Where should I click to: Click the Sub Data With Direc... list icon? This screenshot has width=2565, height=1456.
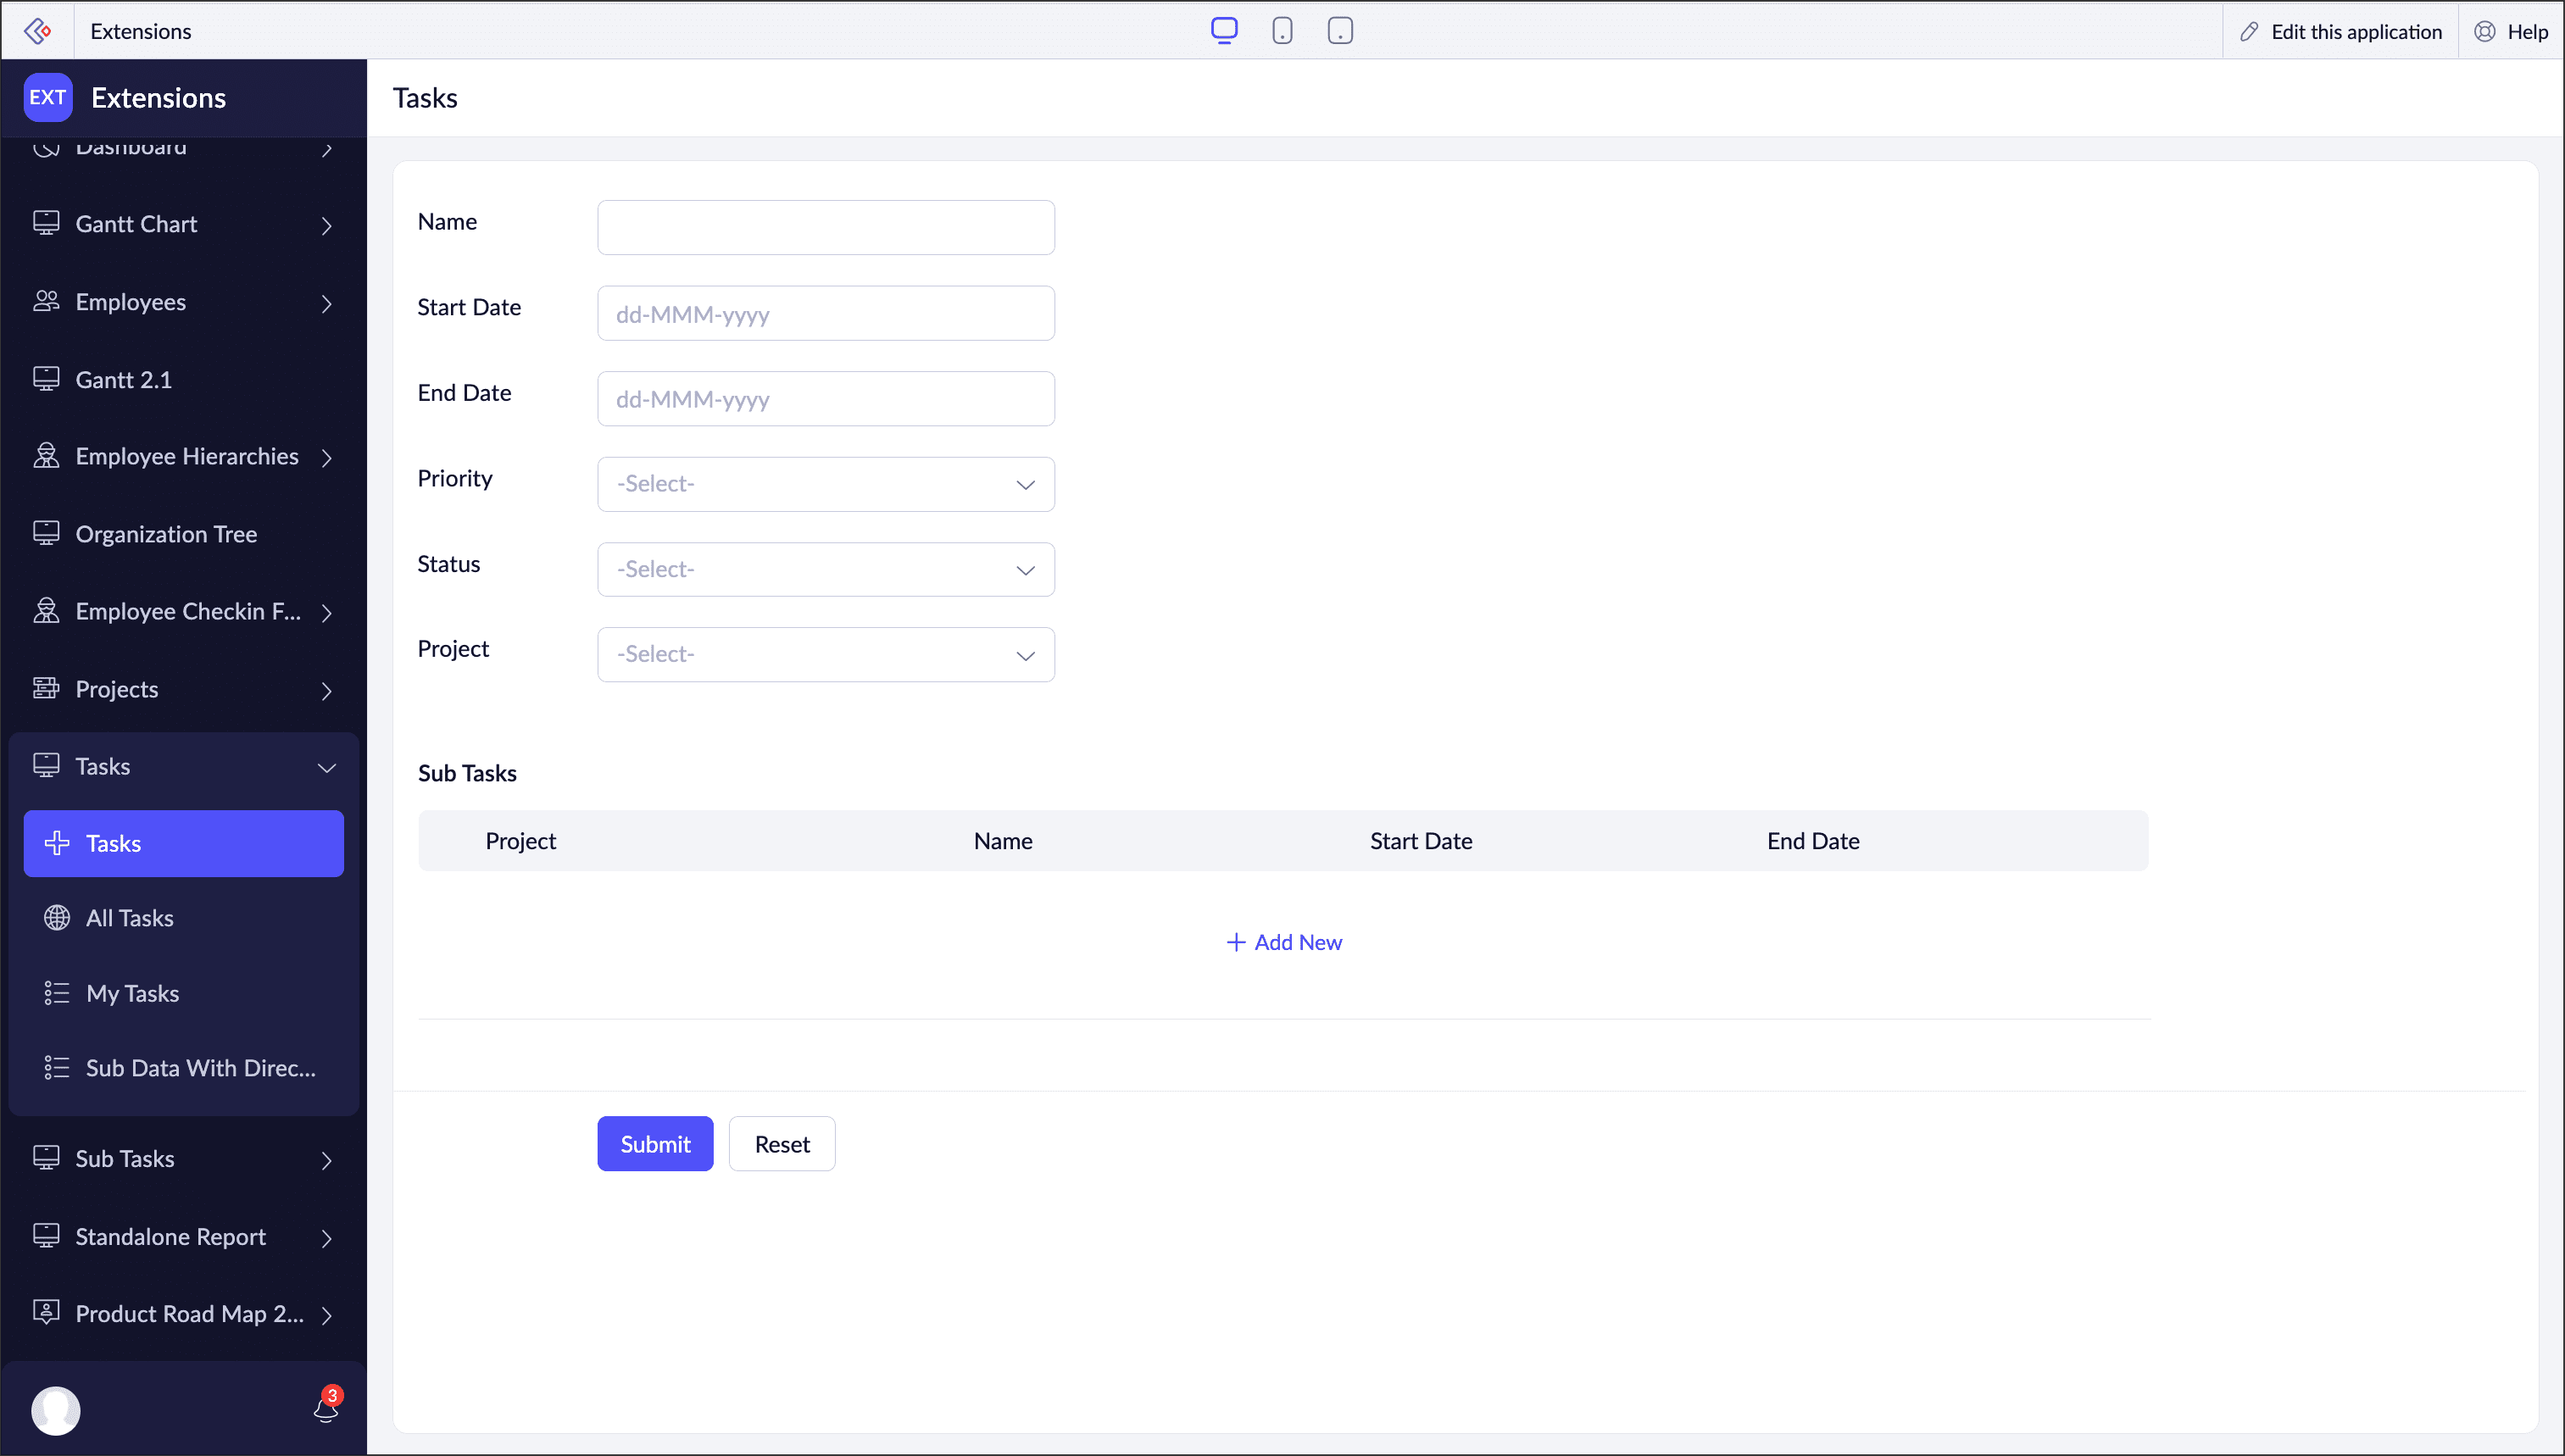pyautogui.click(x=57, y=1068)
